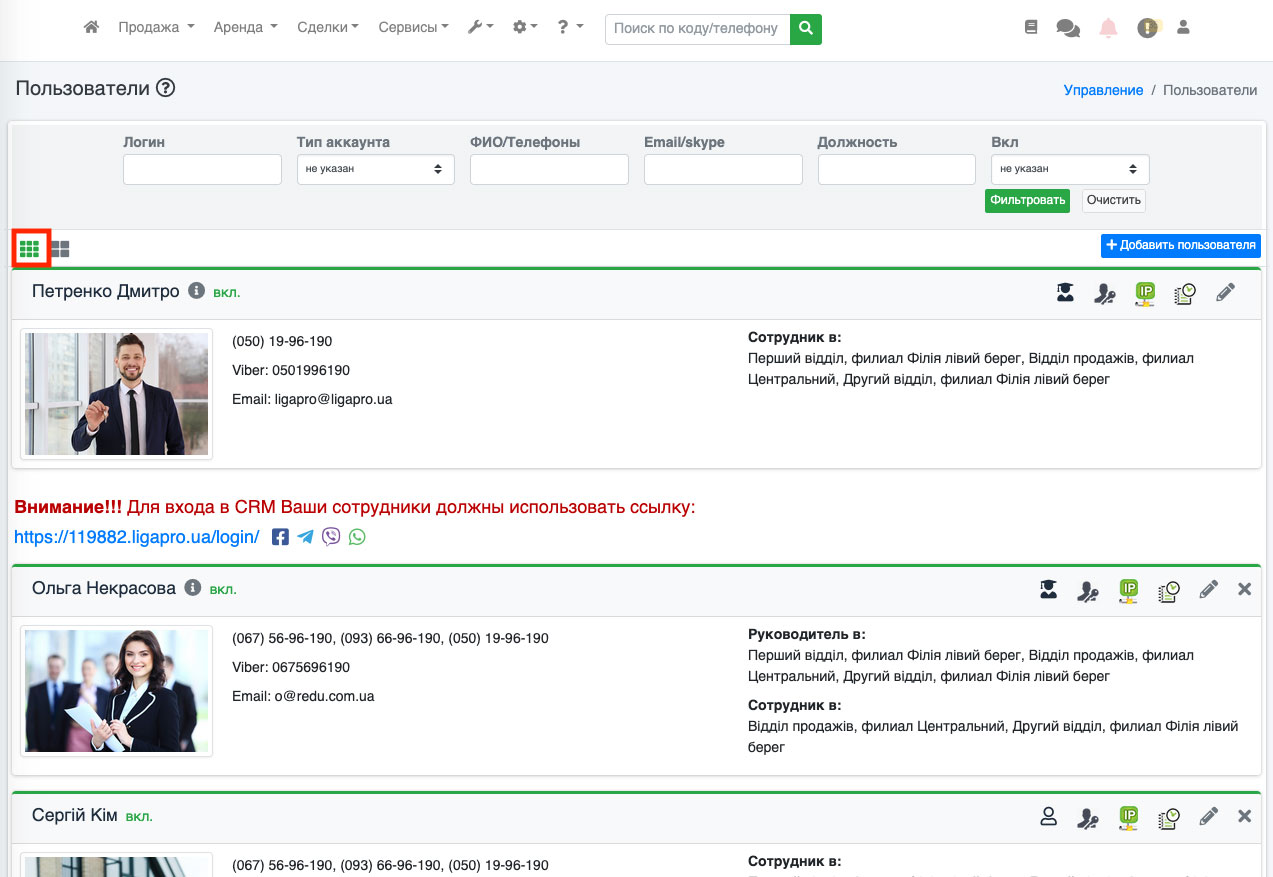Viewport: 1273px width, 877px height.
Task: Expand the wrench tools menu
Action: click(x=480, y=28)
